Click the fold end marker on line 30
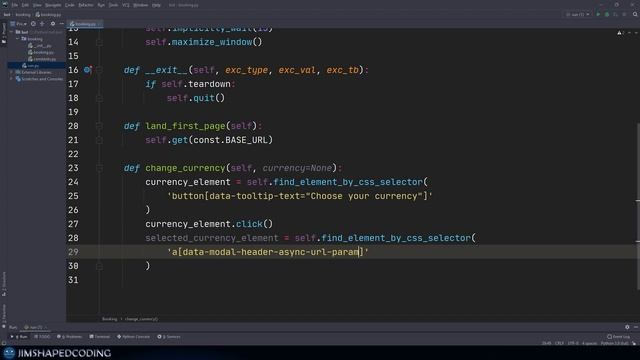Screen dimensions: 640x360 tap(99, 266)
